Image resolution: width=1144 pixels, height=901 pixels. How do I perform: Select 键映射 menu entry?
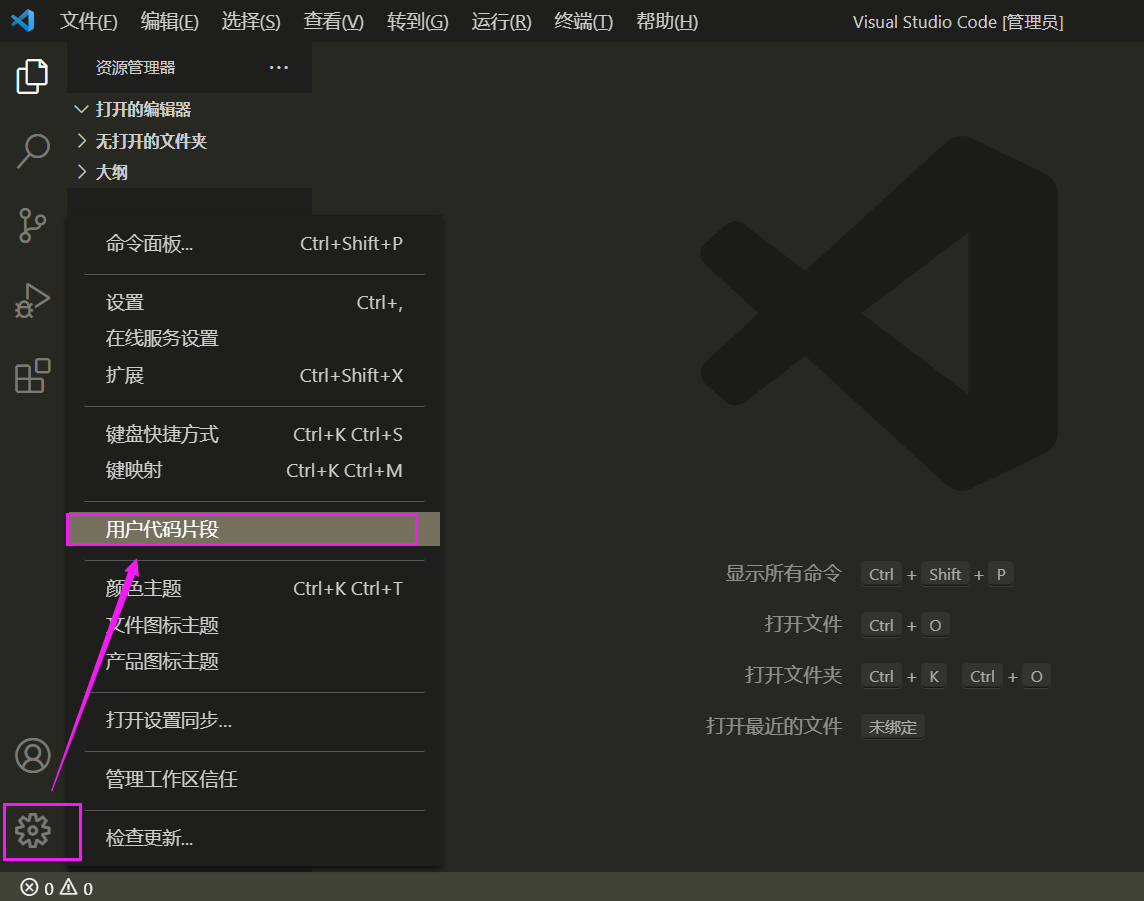pyautogui.click(x=254, y=471)
